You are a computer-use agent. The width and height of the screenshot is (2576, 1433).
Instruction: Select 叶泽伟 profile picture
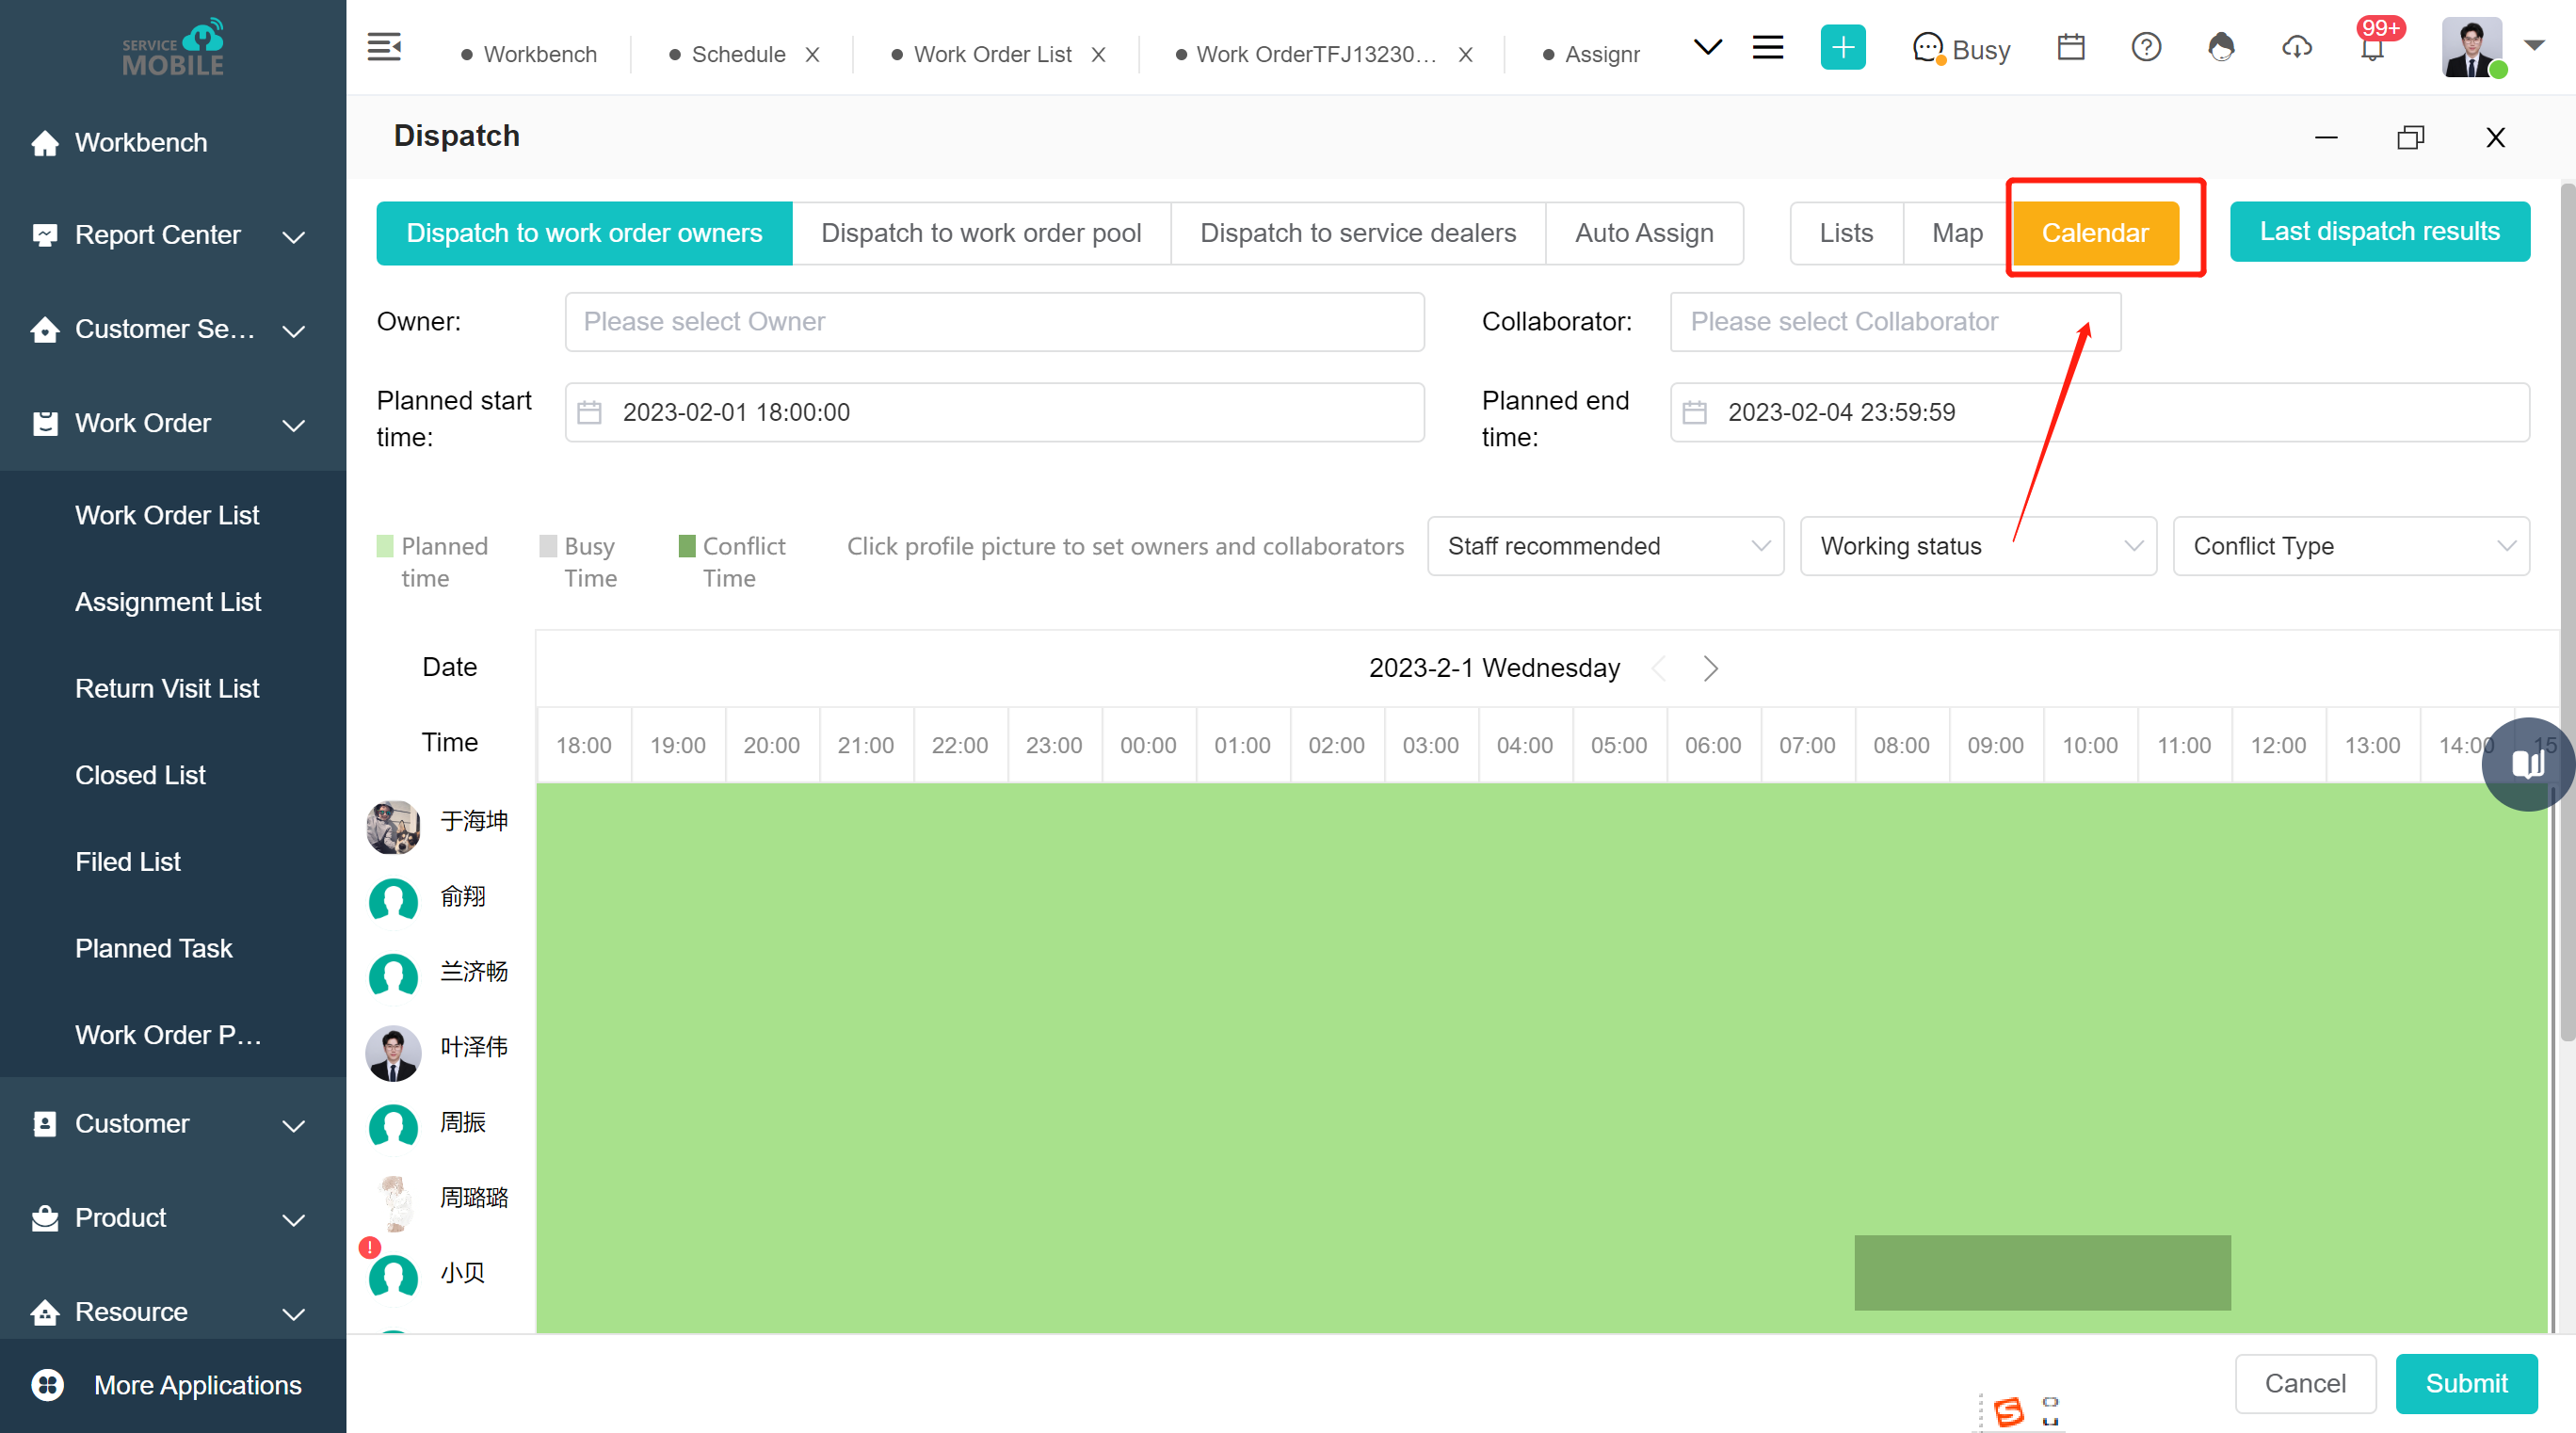[x=393, y=1053]
